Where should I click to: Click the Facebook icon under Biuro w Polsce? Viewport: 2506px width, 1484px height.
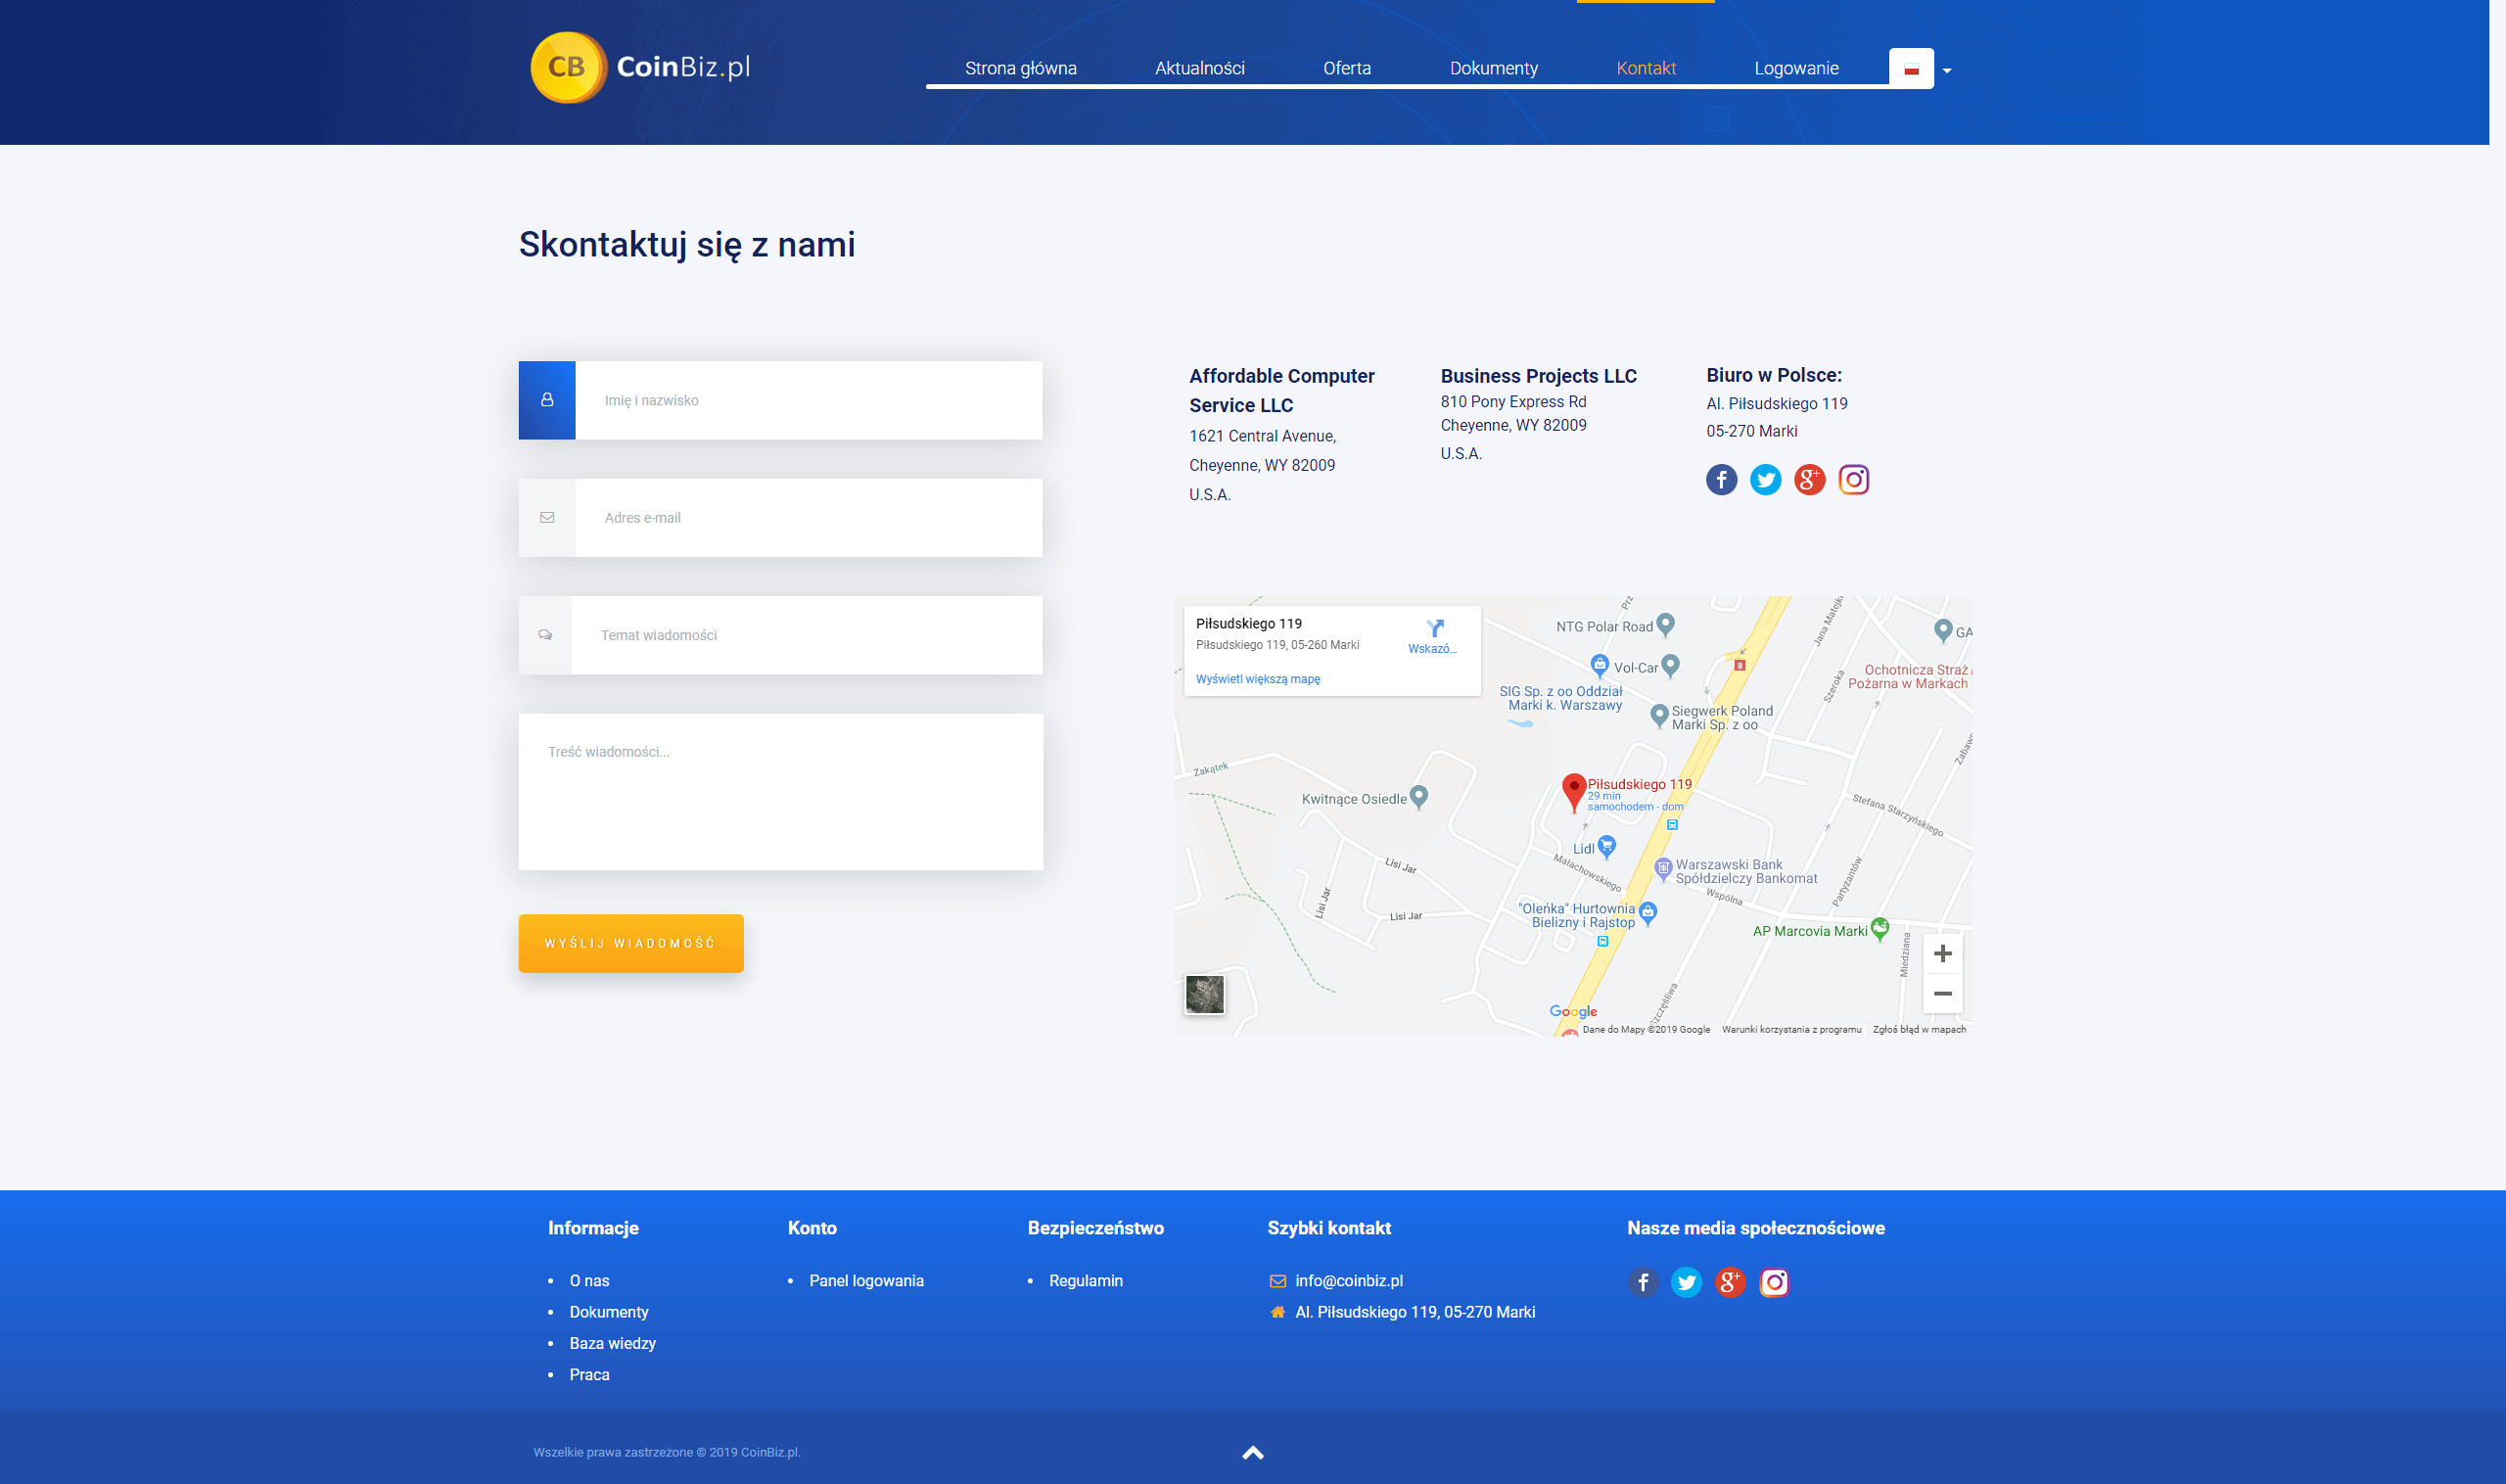click(x=1721, y=480)
